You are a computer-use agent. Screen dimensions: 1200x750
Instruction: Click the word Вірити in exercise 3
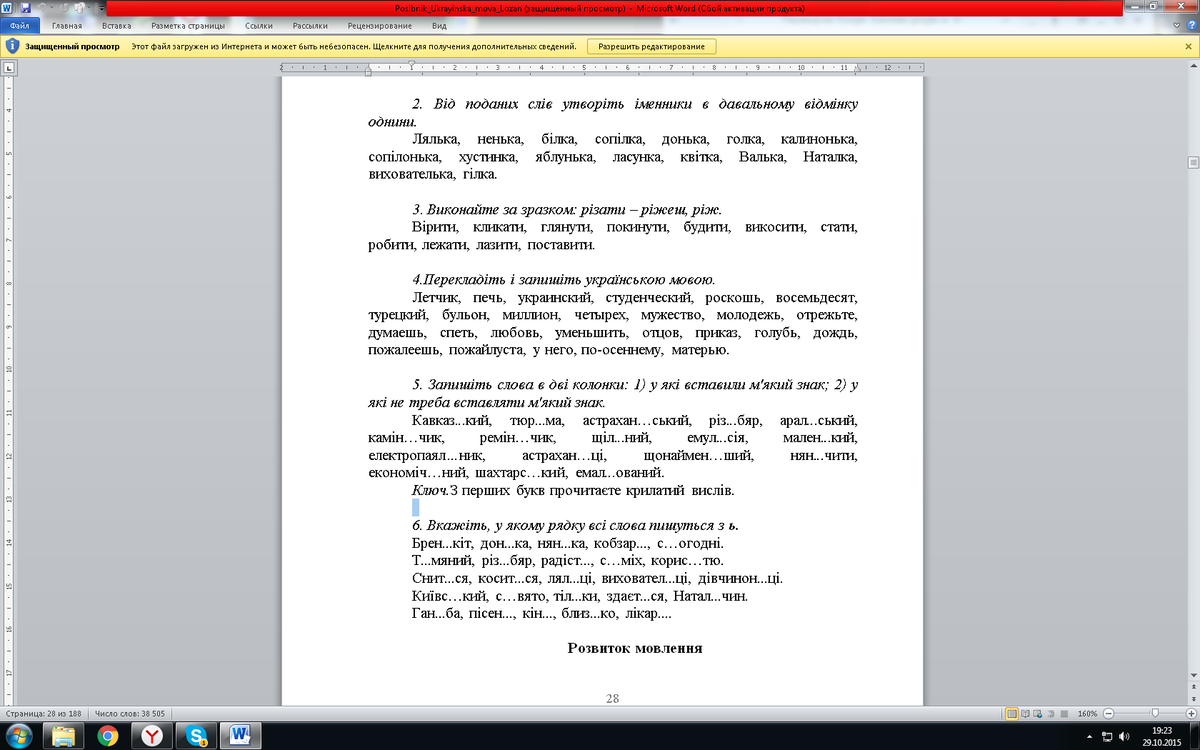coord(434,227)
